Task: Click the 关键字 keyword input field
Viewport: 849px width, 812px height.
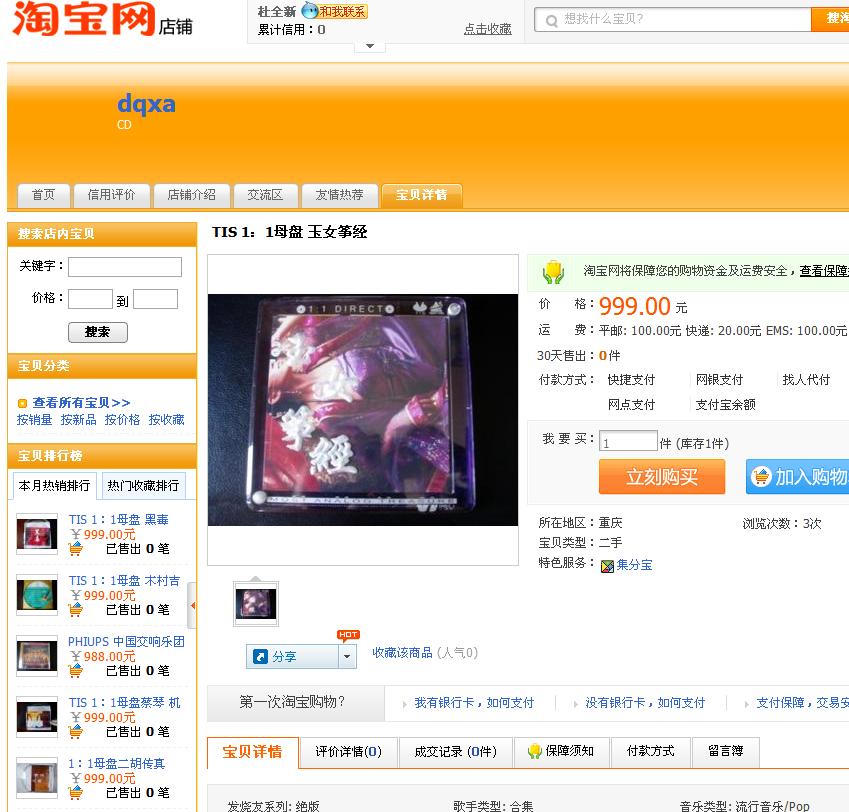Action: point(125,267)
